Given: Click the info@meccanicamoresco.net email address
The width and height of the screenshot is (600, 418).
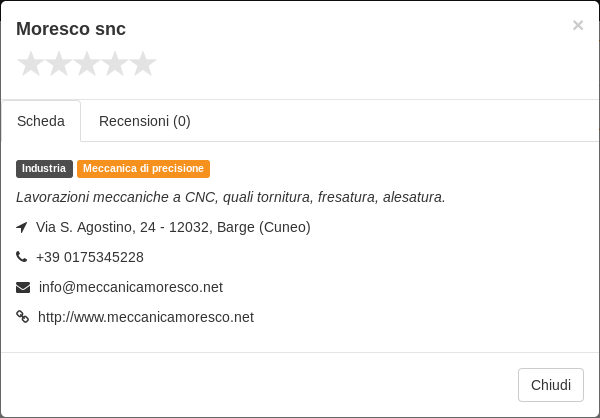Looking at the screenshot, I should coord(131,287).
